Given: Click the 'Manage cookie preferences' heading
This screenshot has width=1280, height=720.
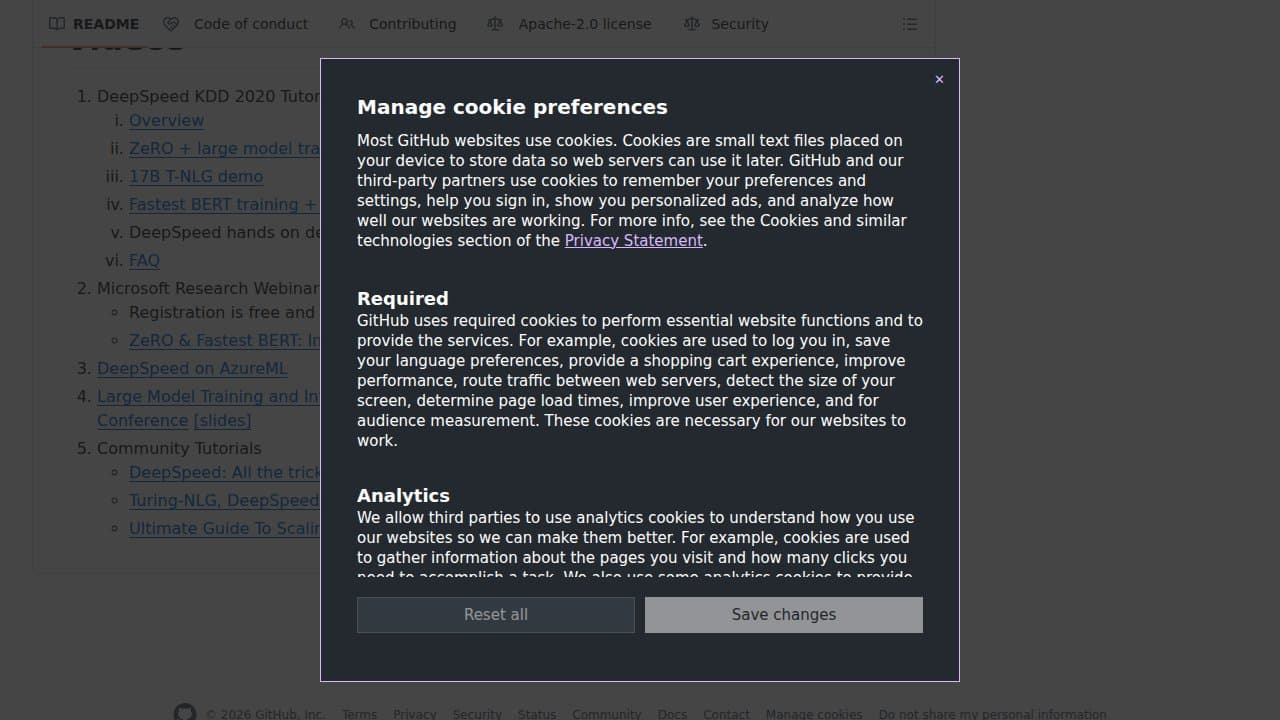Looking at the screenshot, I should point(512,107).
